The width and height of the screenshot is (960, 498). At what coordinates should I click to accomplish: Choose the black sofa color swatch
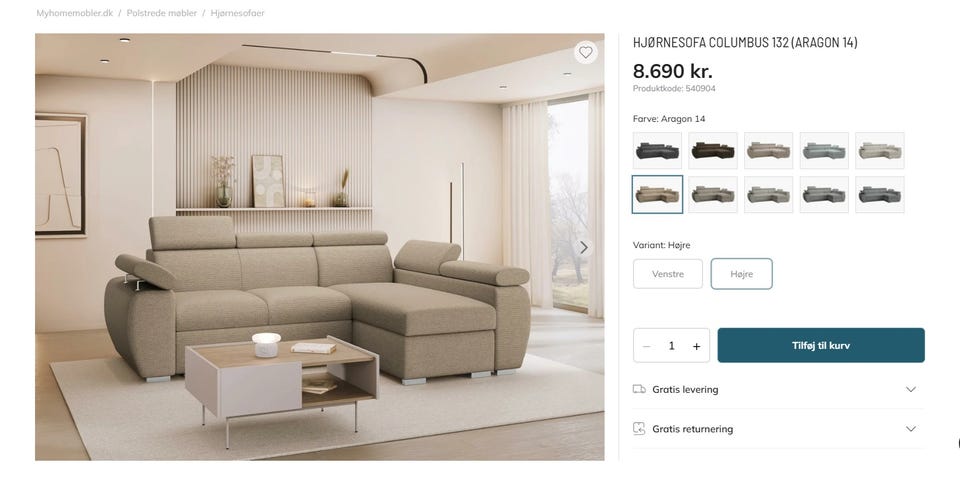pos(658,151)
